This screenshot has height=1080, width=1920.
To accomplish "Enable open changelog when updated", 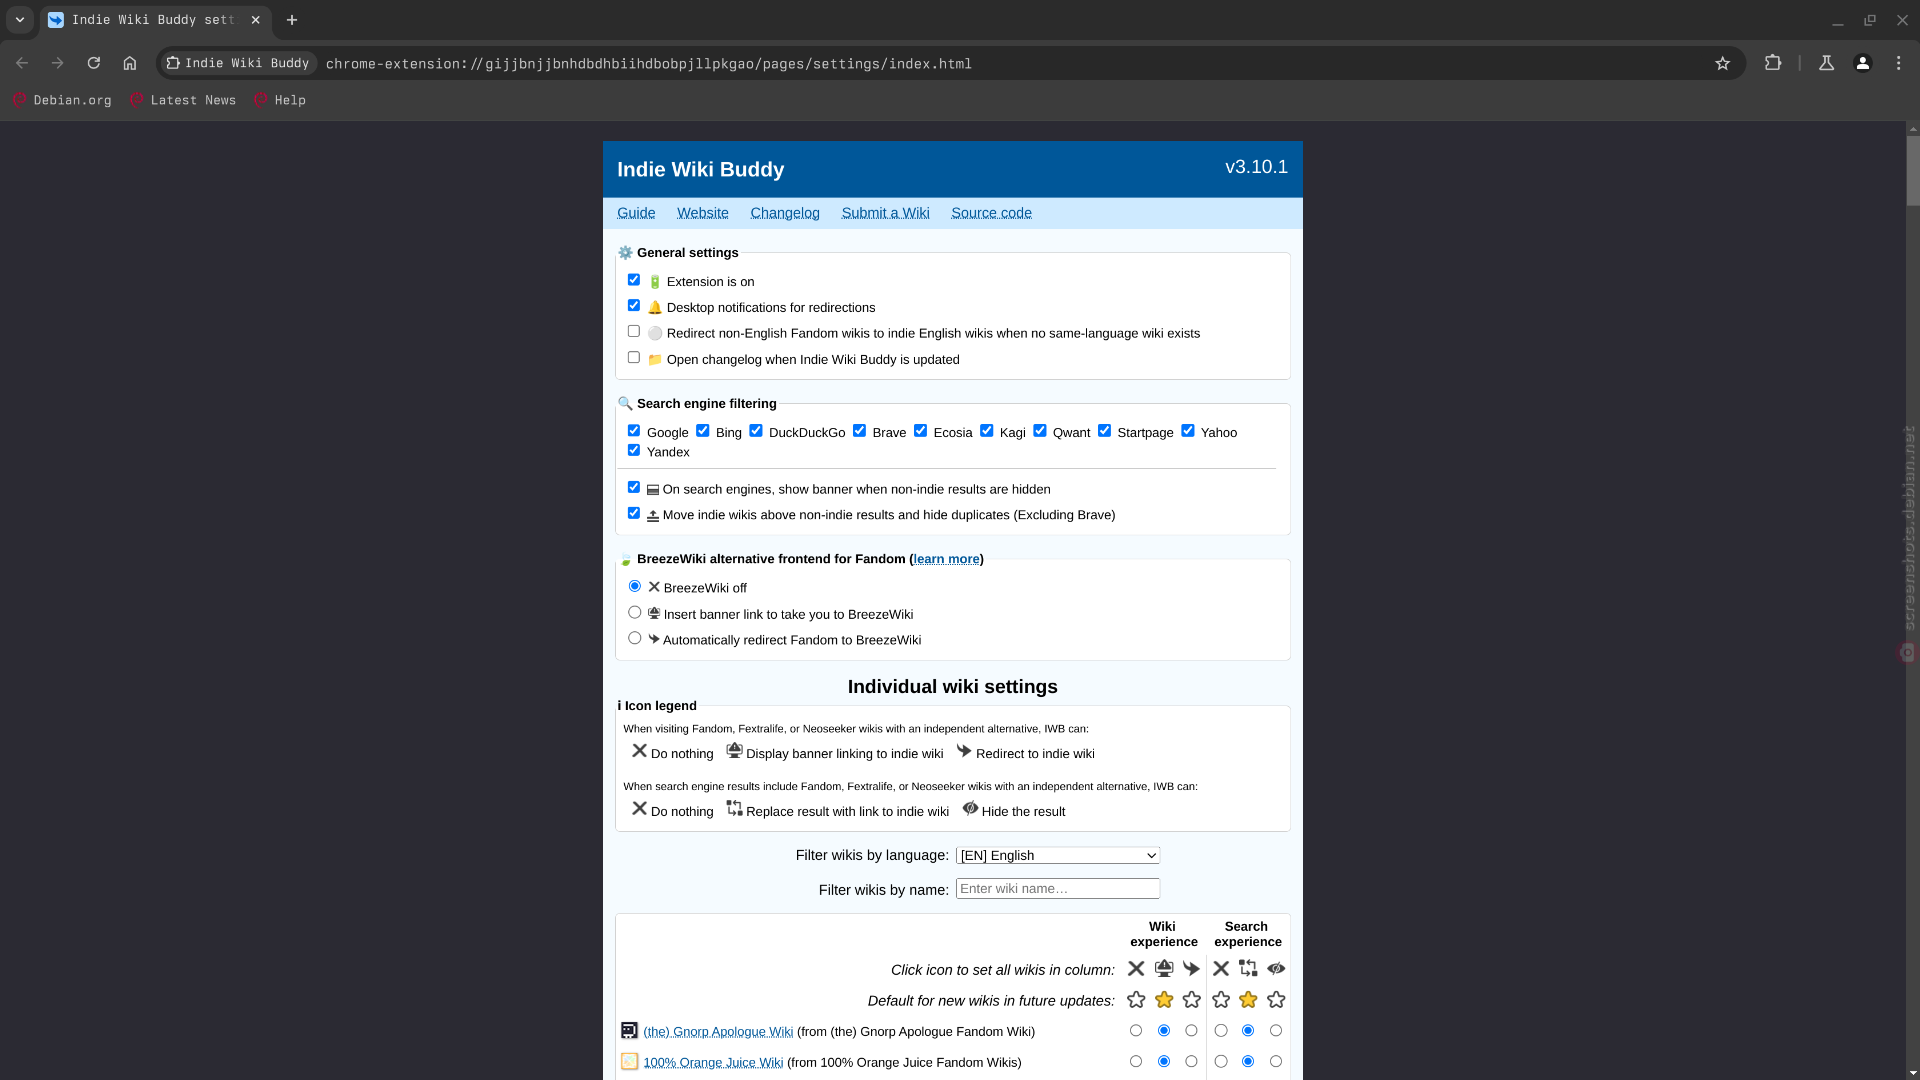I will coord(634,358).
